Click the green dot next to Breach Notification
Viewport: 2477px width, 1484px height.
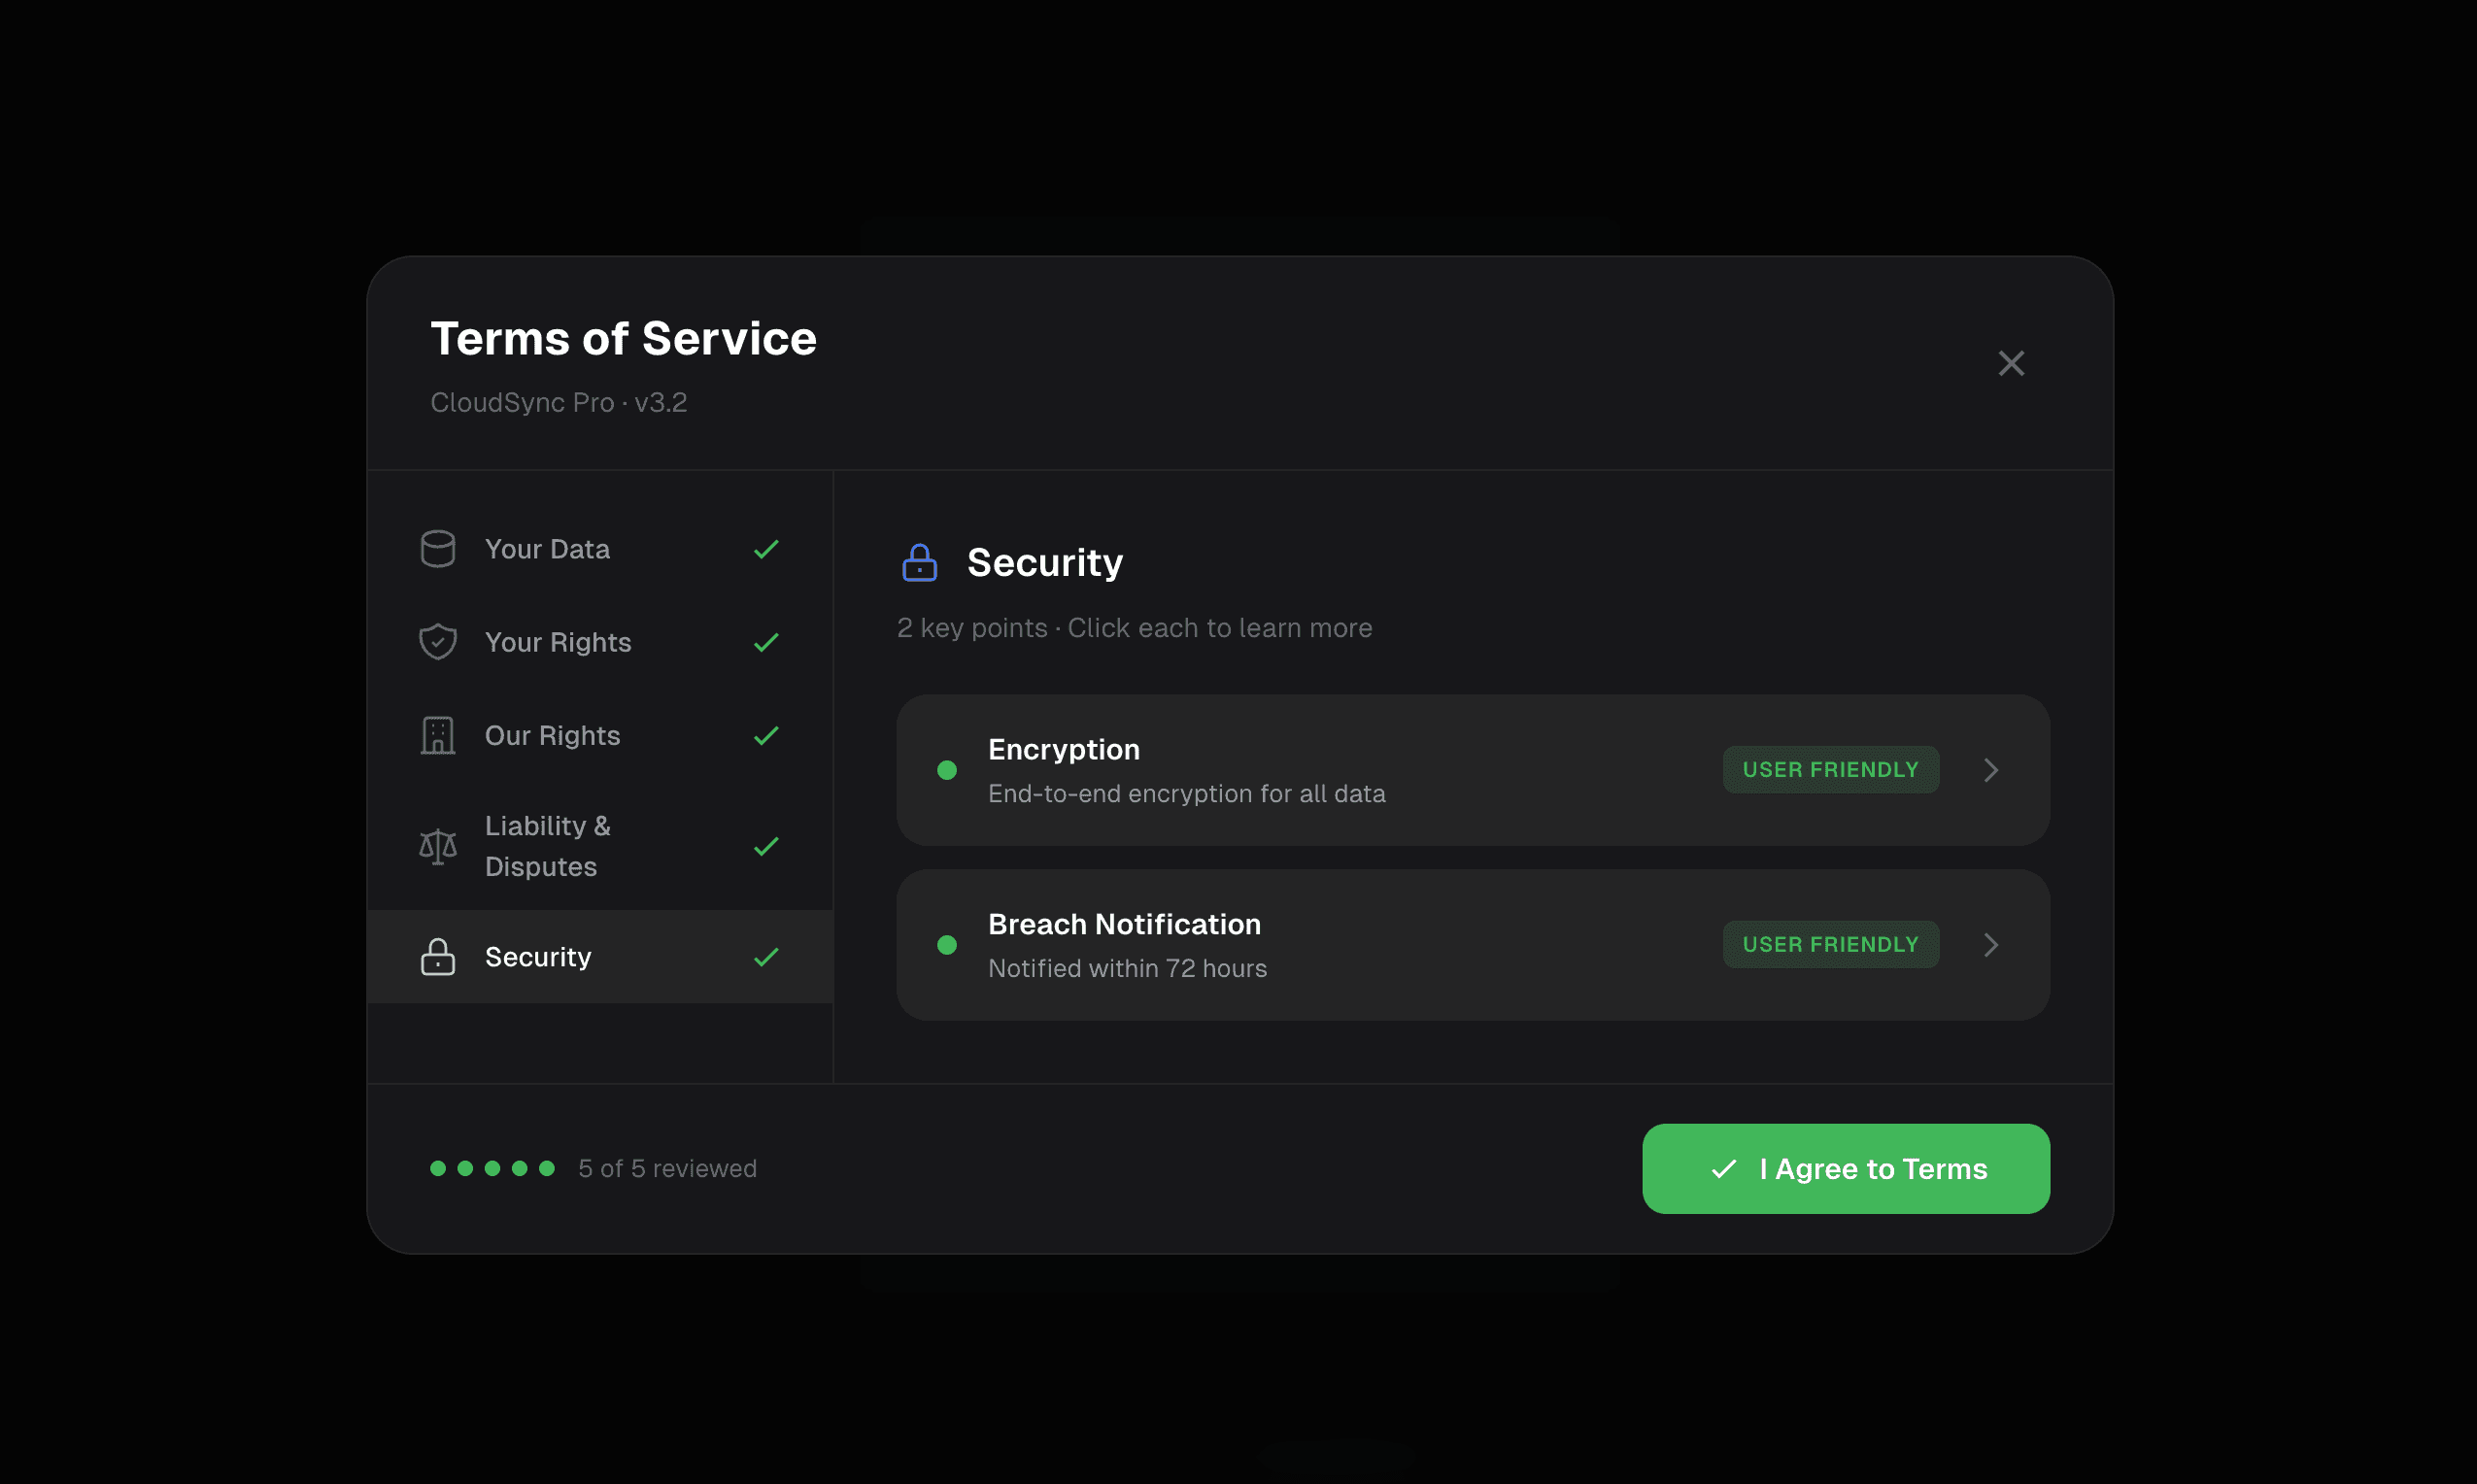coord(947,945)
